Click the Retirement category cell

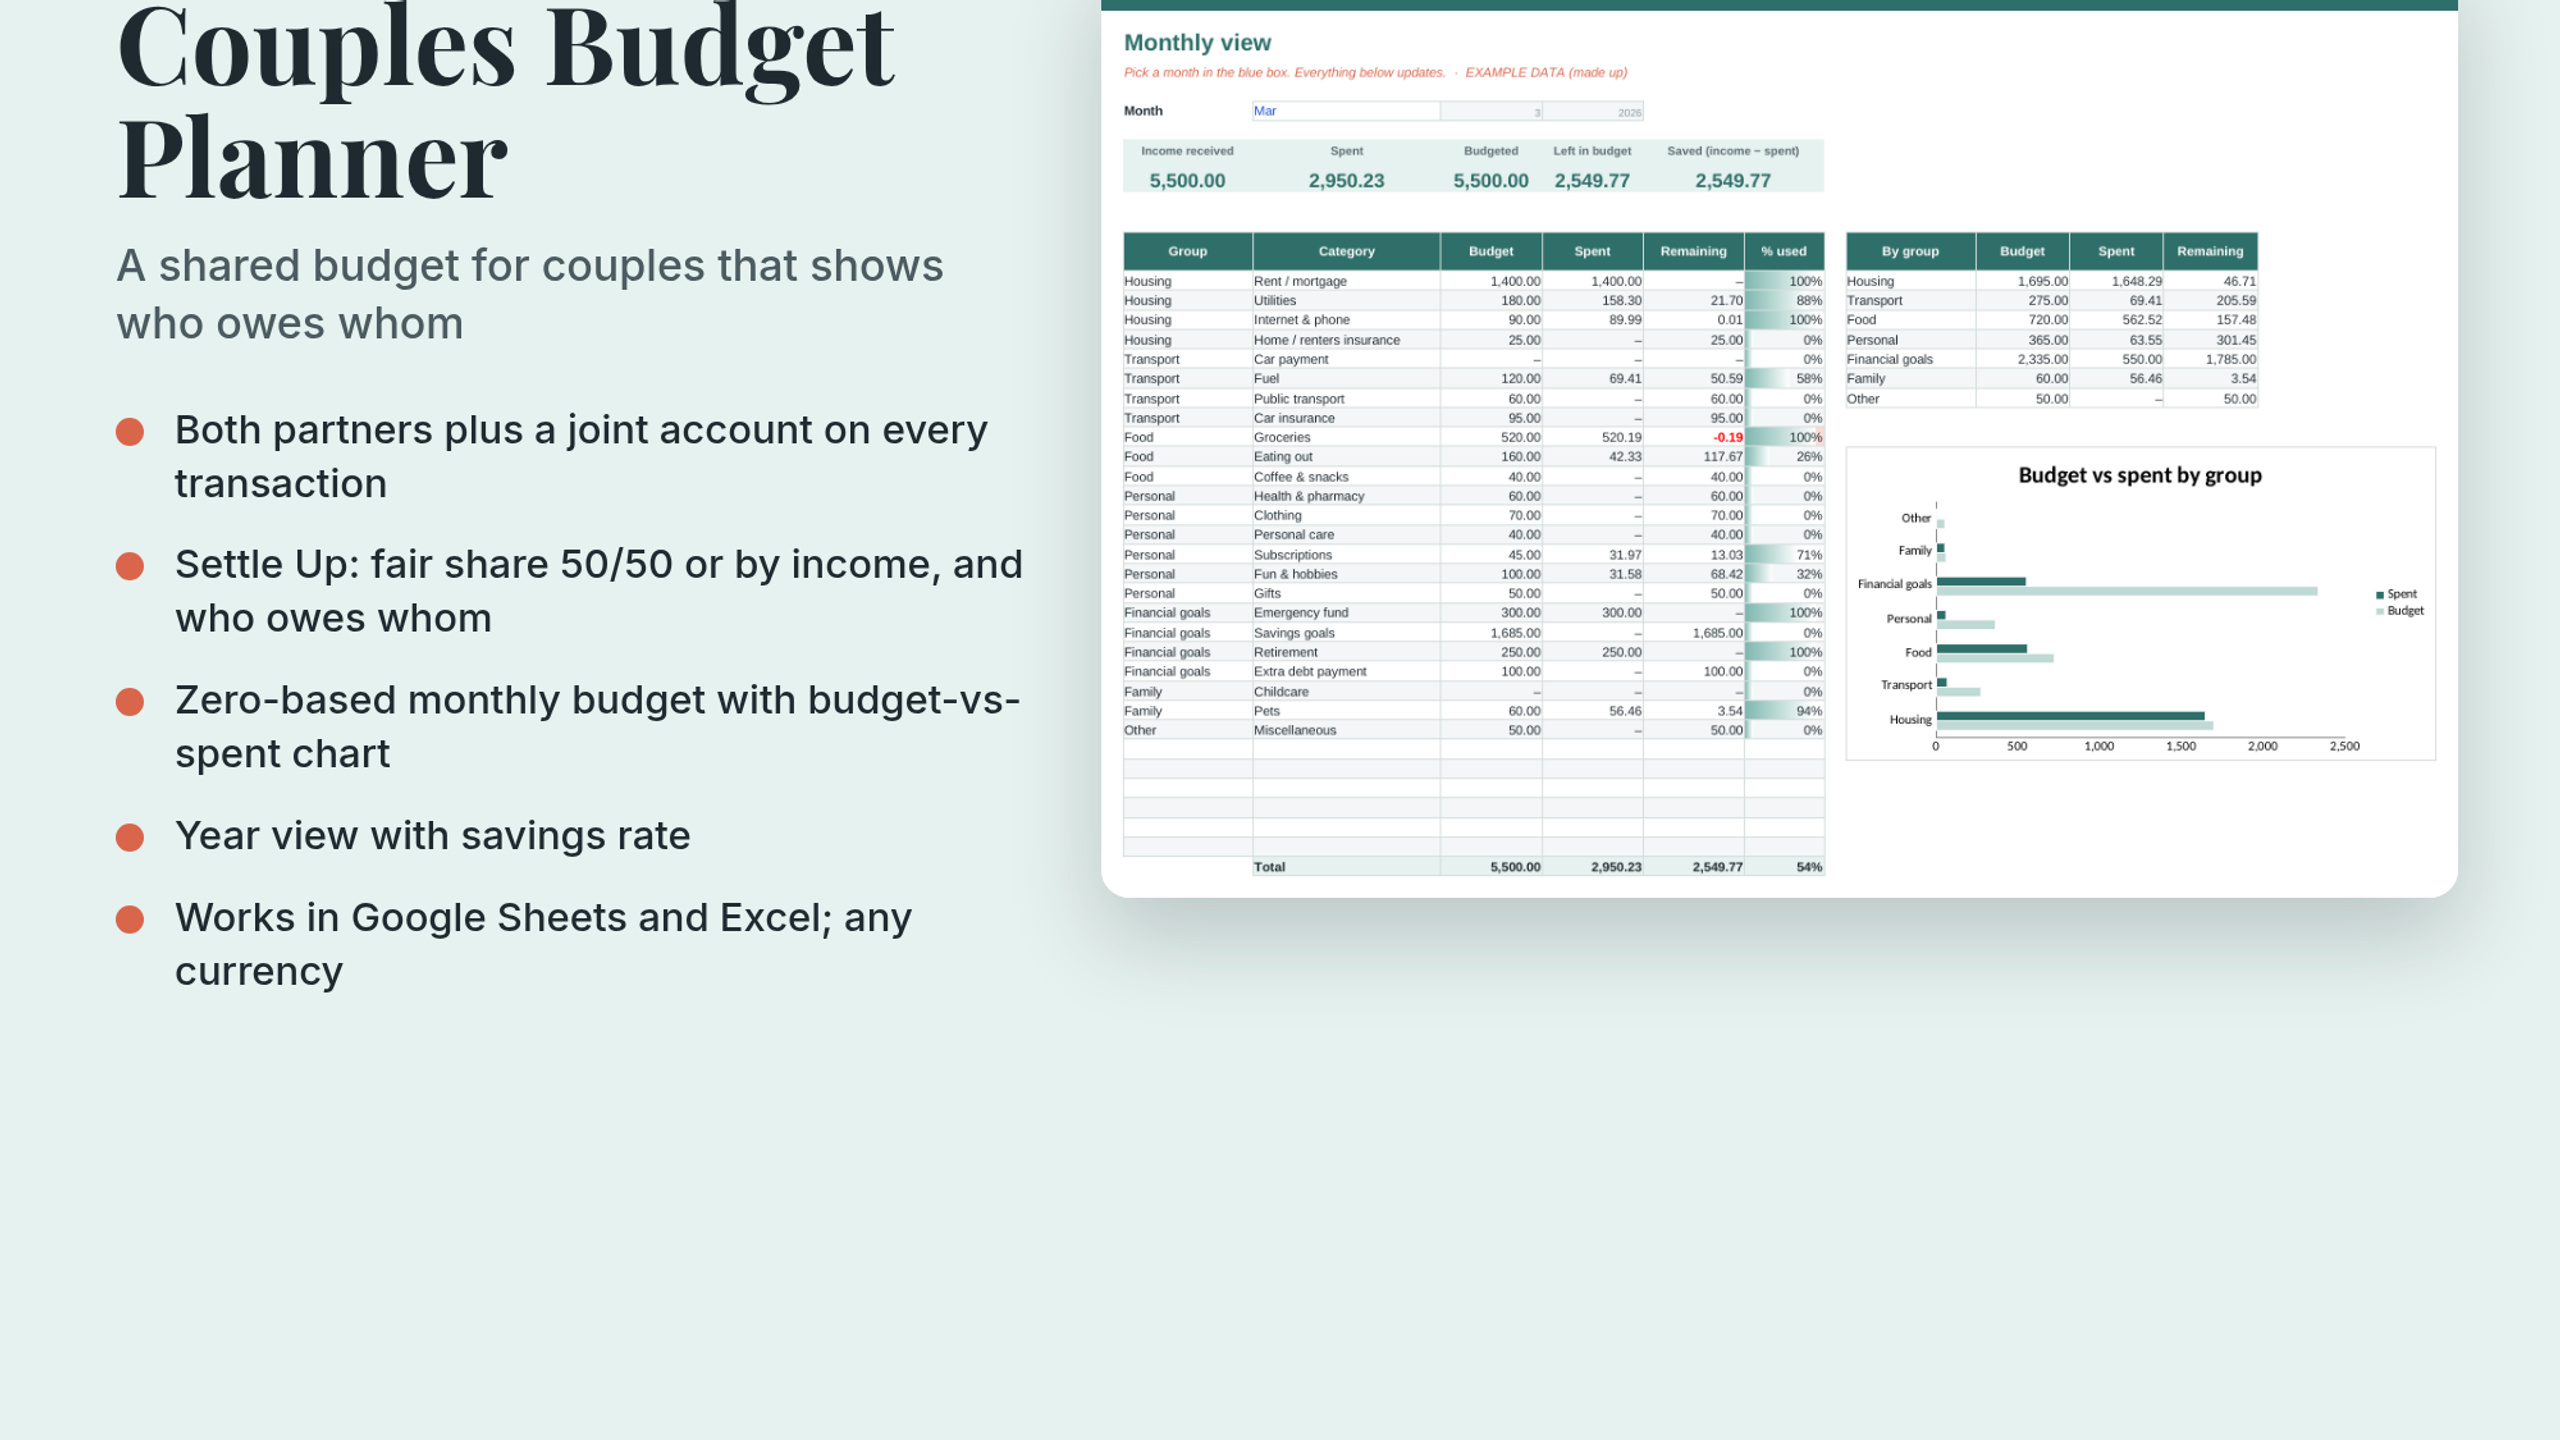coord(1346,652)
